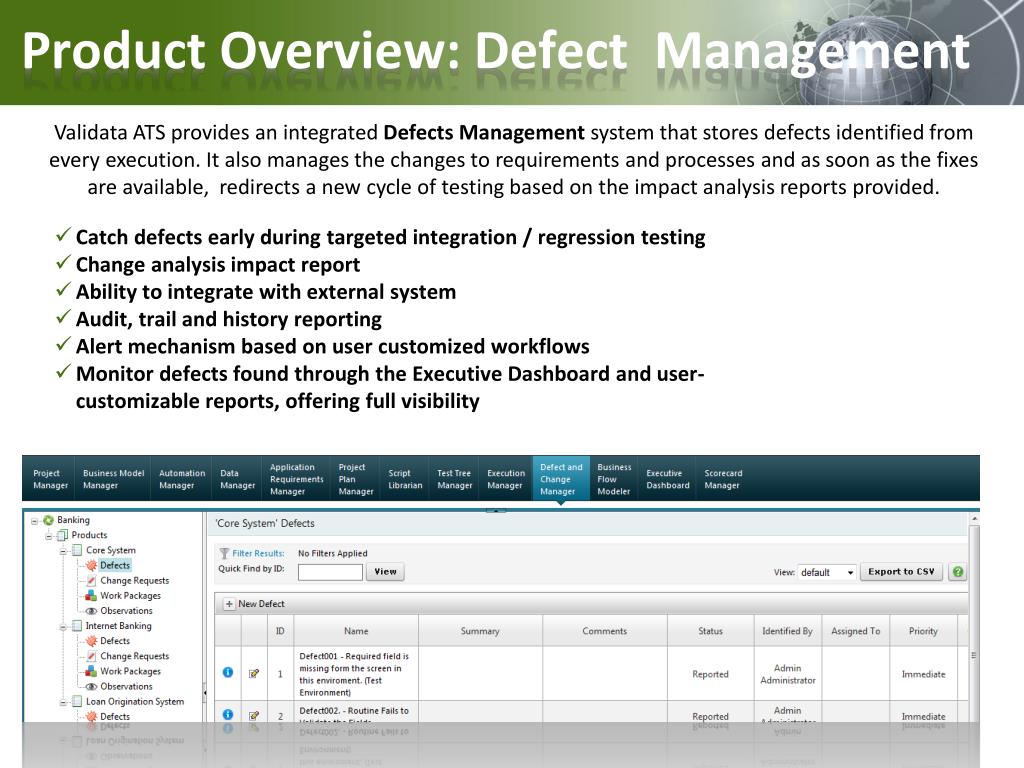The height and width of the screenshot is (768, 1024).
Task: Open the Project Manager tab
Action: 50,479
